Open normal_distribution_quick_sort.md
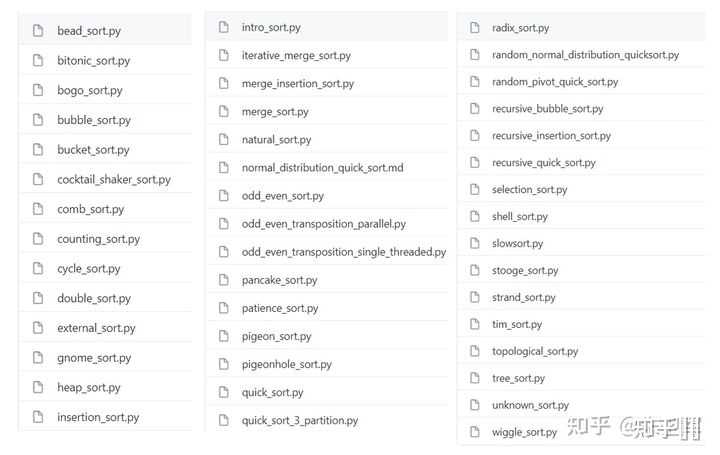Image resolution: width=720 pixels, height=455 pixels. tap(322, 167)
